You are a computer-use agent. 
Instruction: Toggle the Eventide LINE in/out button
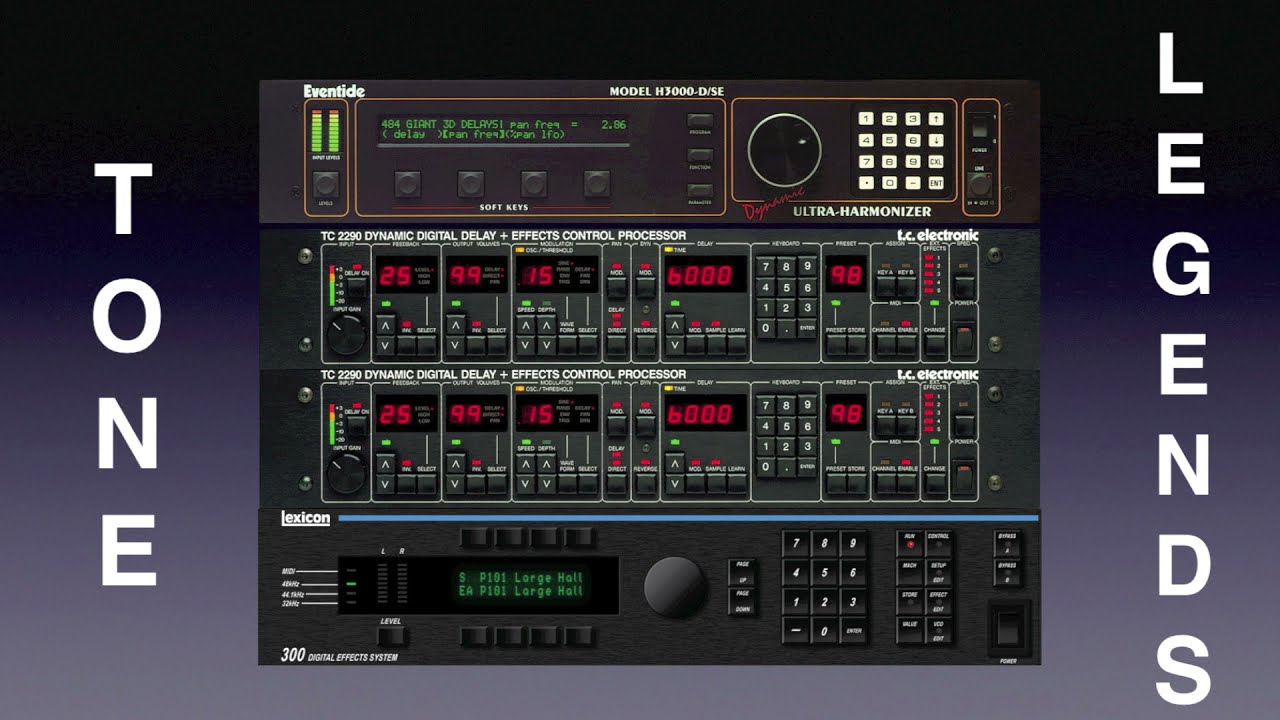(980, 185)
